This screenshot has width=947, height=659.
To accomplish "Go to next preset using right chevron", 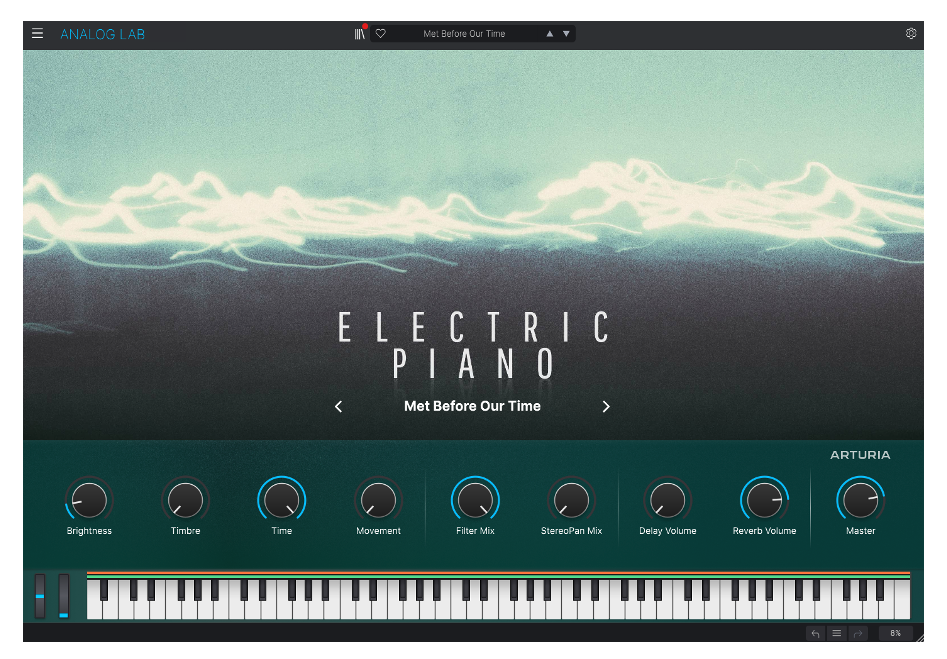I will click(x=606, y=406).
